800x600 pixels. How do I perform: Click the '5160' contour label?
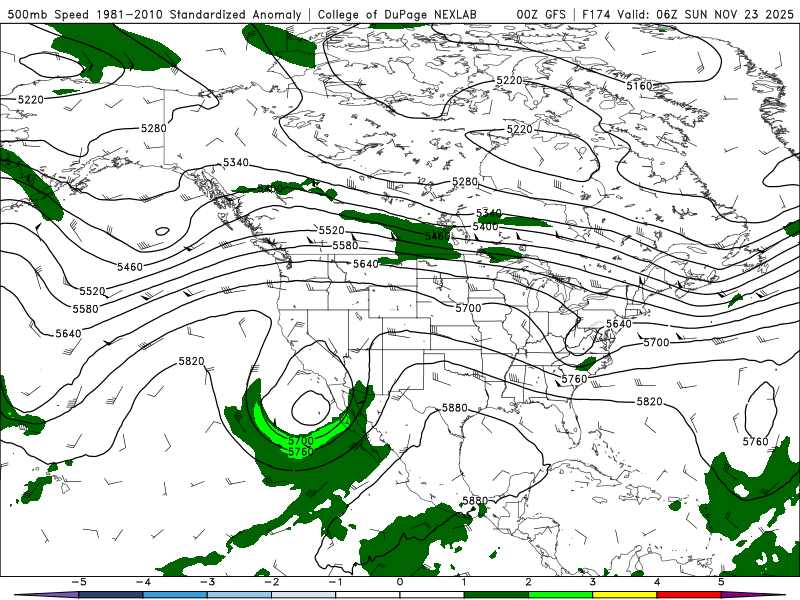pos(640,86)
